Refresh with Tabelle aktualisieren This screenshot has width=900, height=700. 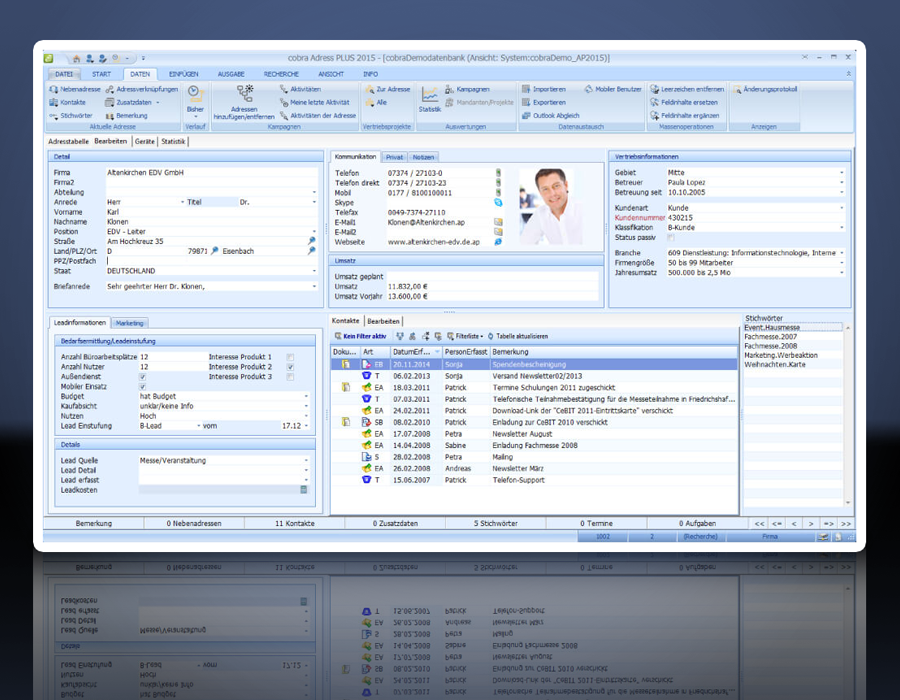pyautogui.click(x=518, y=336)
